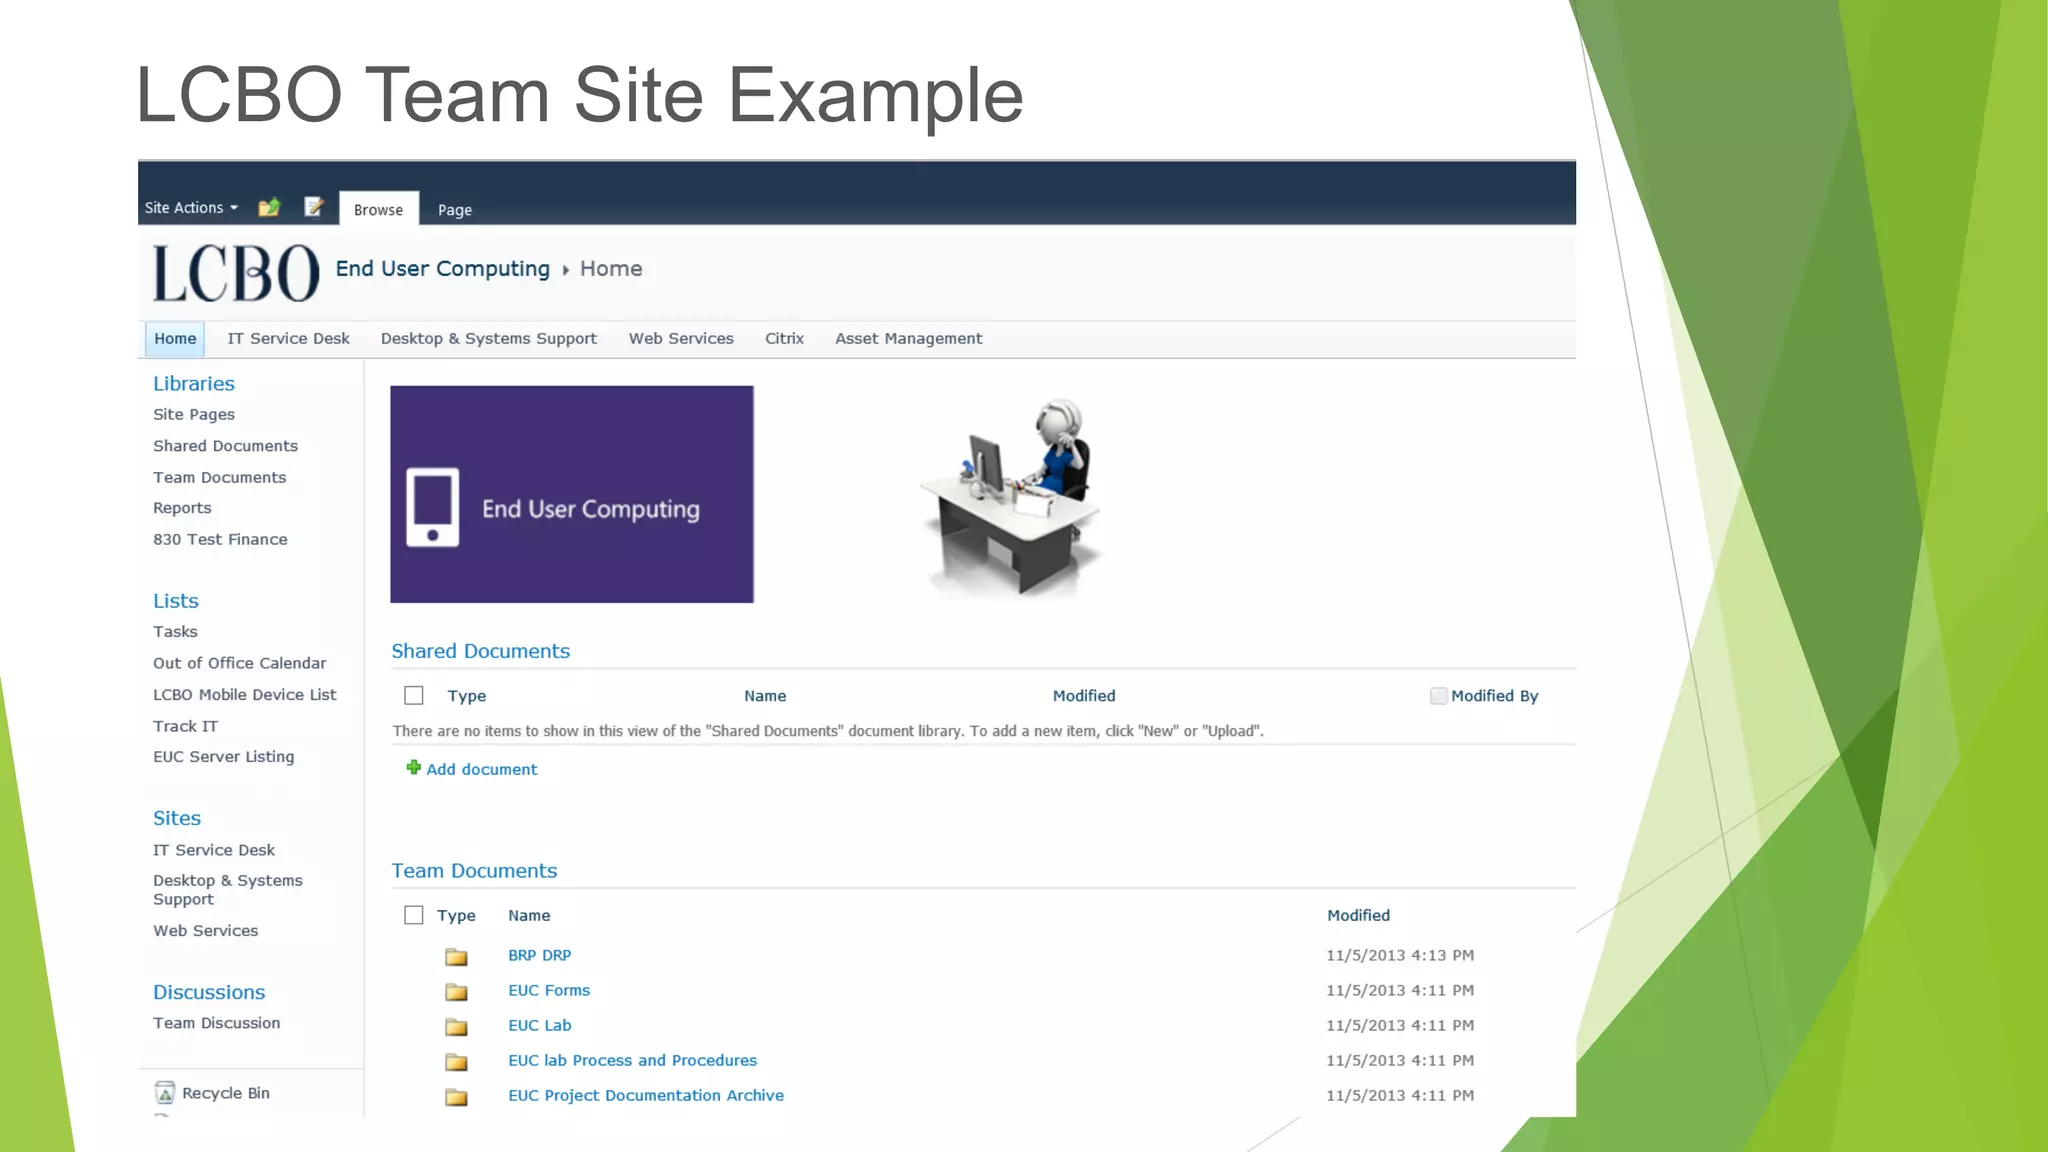2048x1152 pixels.
Task: Click the EUC Lab folder icon
Action: point(456,1027)
